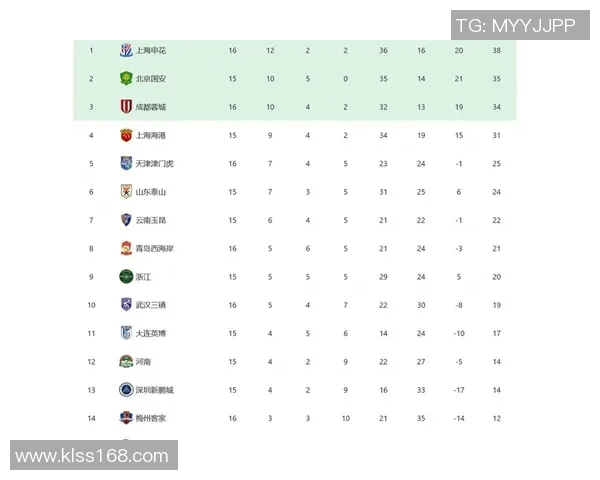600x480 pixels.
Task: Select the Chengdu Rongcheng (成都蓉城) team crest
Action: (x=126, y=106)
